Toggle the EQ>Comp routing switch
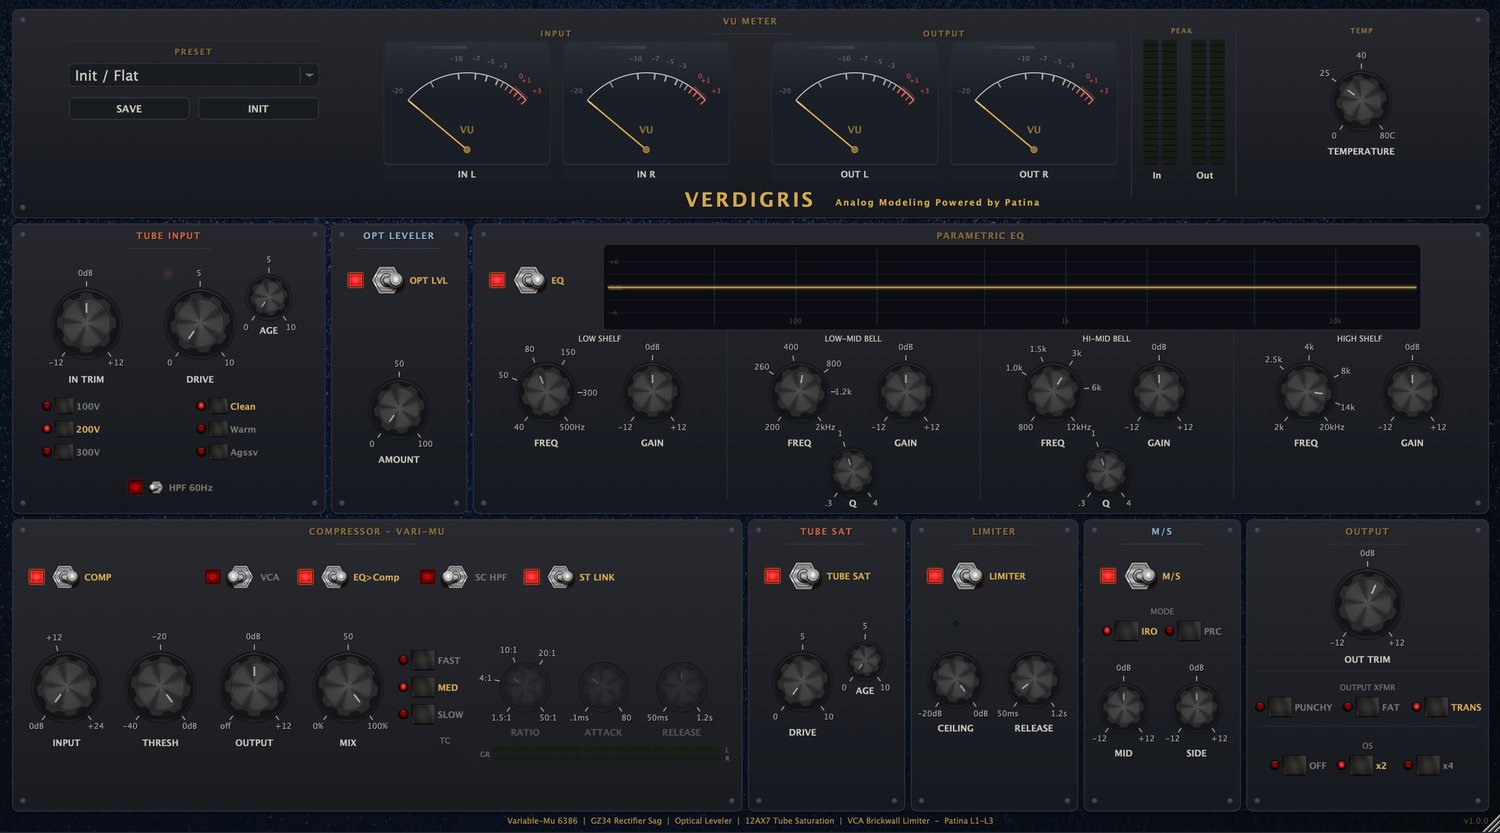 (334, 577)
